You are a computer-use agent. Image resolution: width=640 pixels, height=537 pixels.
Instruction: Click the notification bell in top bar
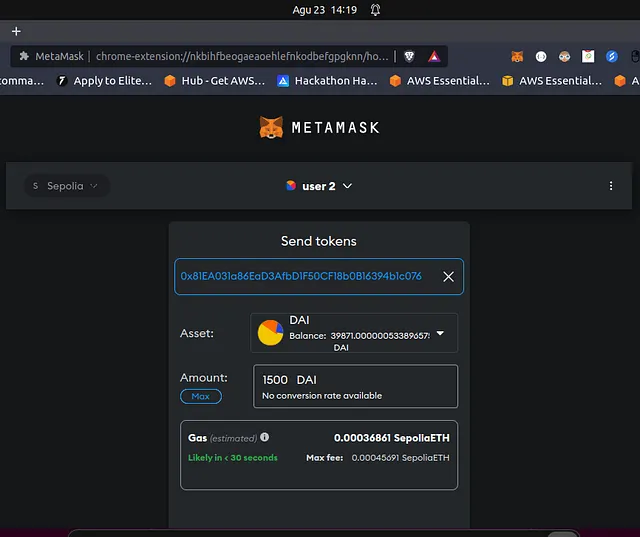click(x=375, y=10)
